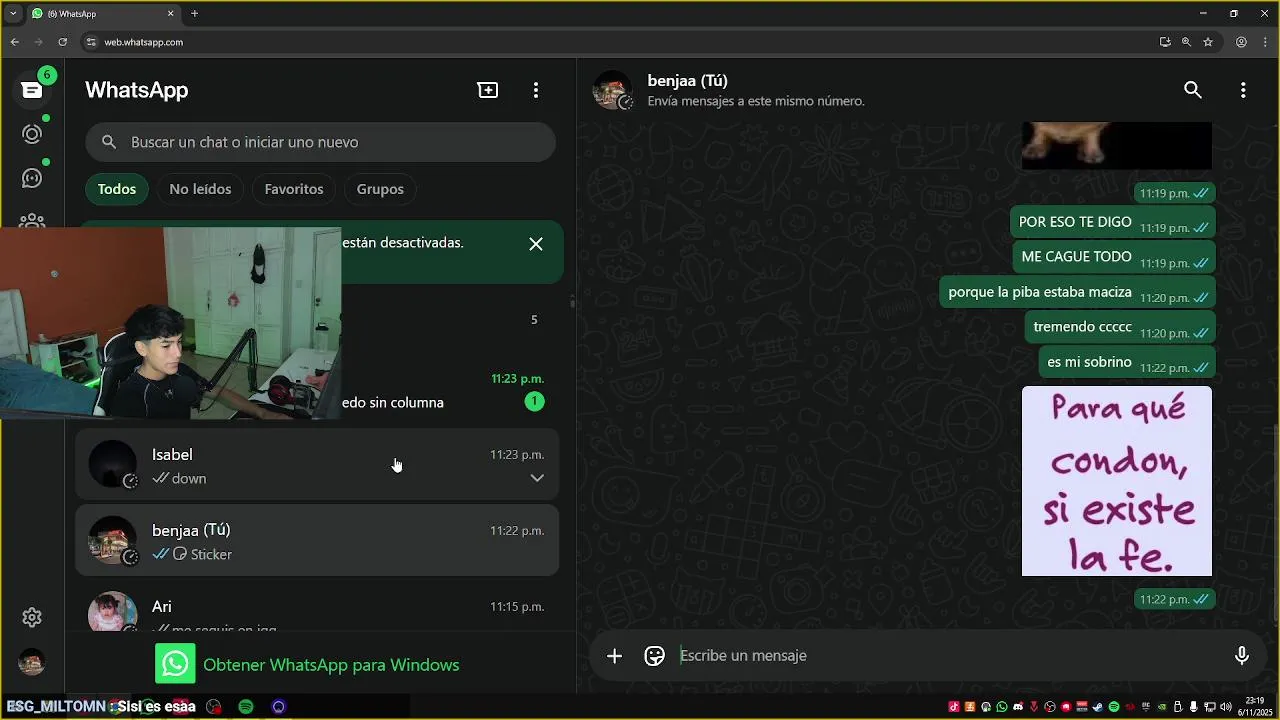Start a new chat with the plus icon

[x=488, y=90]
